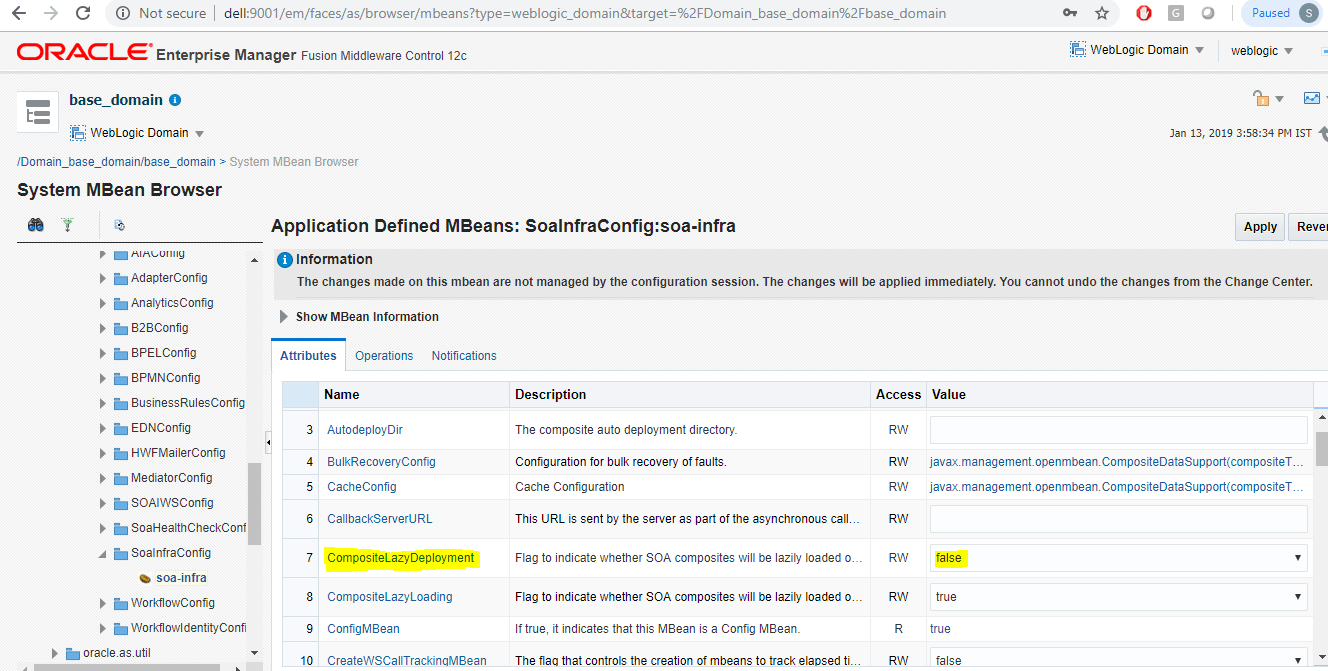The image size is (1328, 671).
Task: Open saved passwords key icon
Action: pyautogui.click(x=1070, y=13)
